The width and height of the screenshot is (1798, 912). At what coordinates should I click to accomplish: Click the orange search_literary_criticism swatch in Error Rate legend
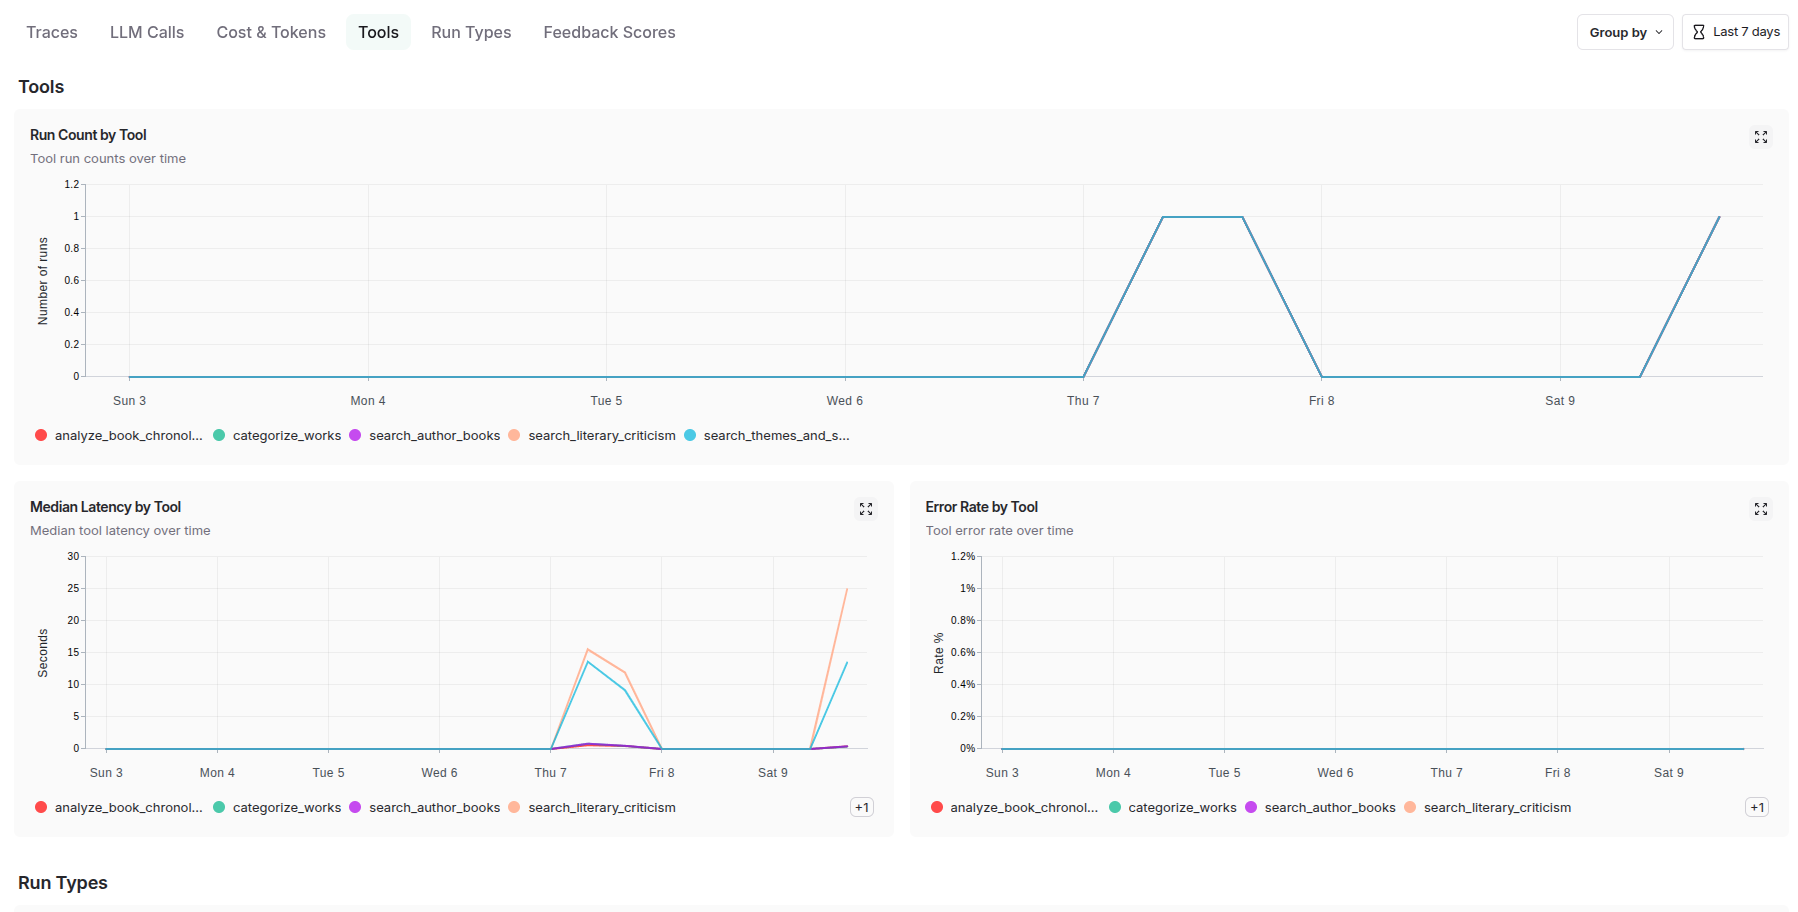[1410, 807]
